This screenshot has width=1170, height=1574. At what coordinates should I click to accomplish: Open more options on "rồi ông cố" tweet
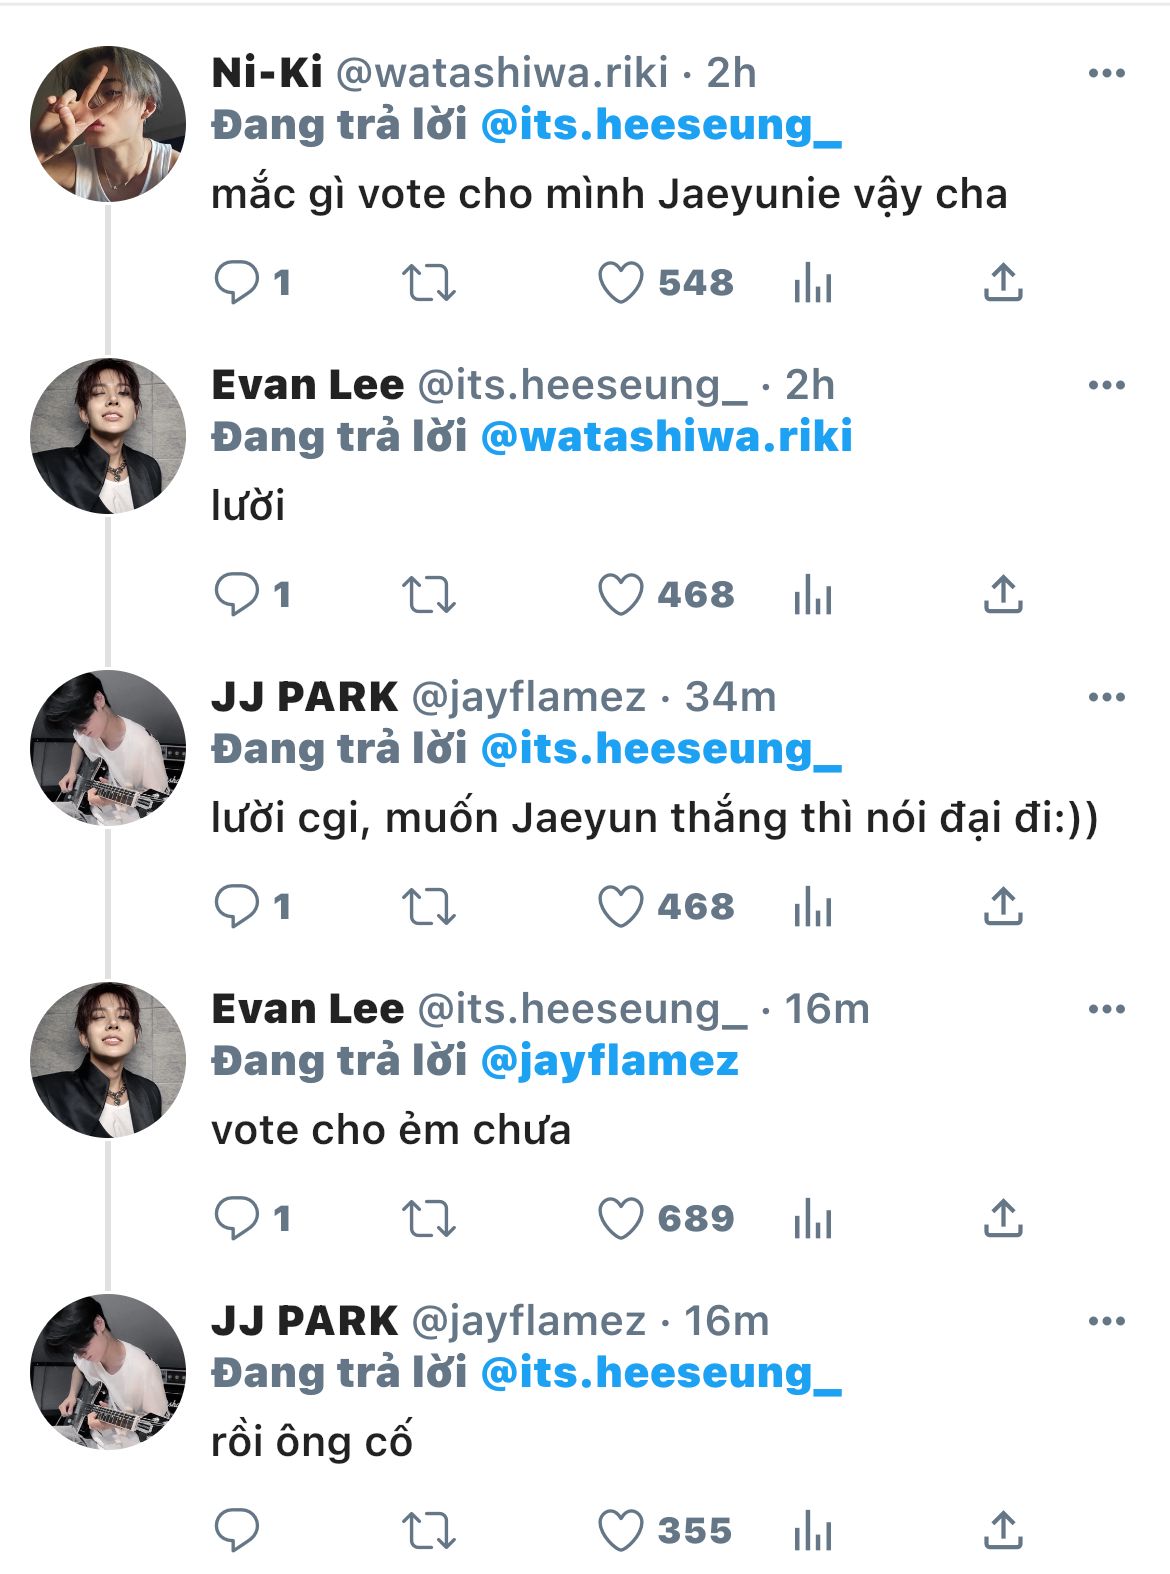click(x=1106, y=1321)
